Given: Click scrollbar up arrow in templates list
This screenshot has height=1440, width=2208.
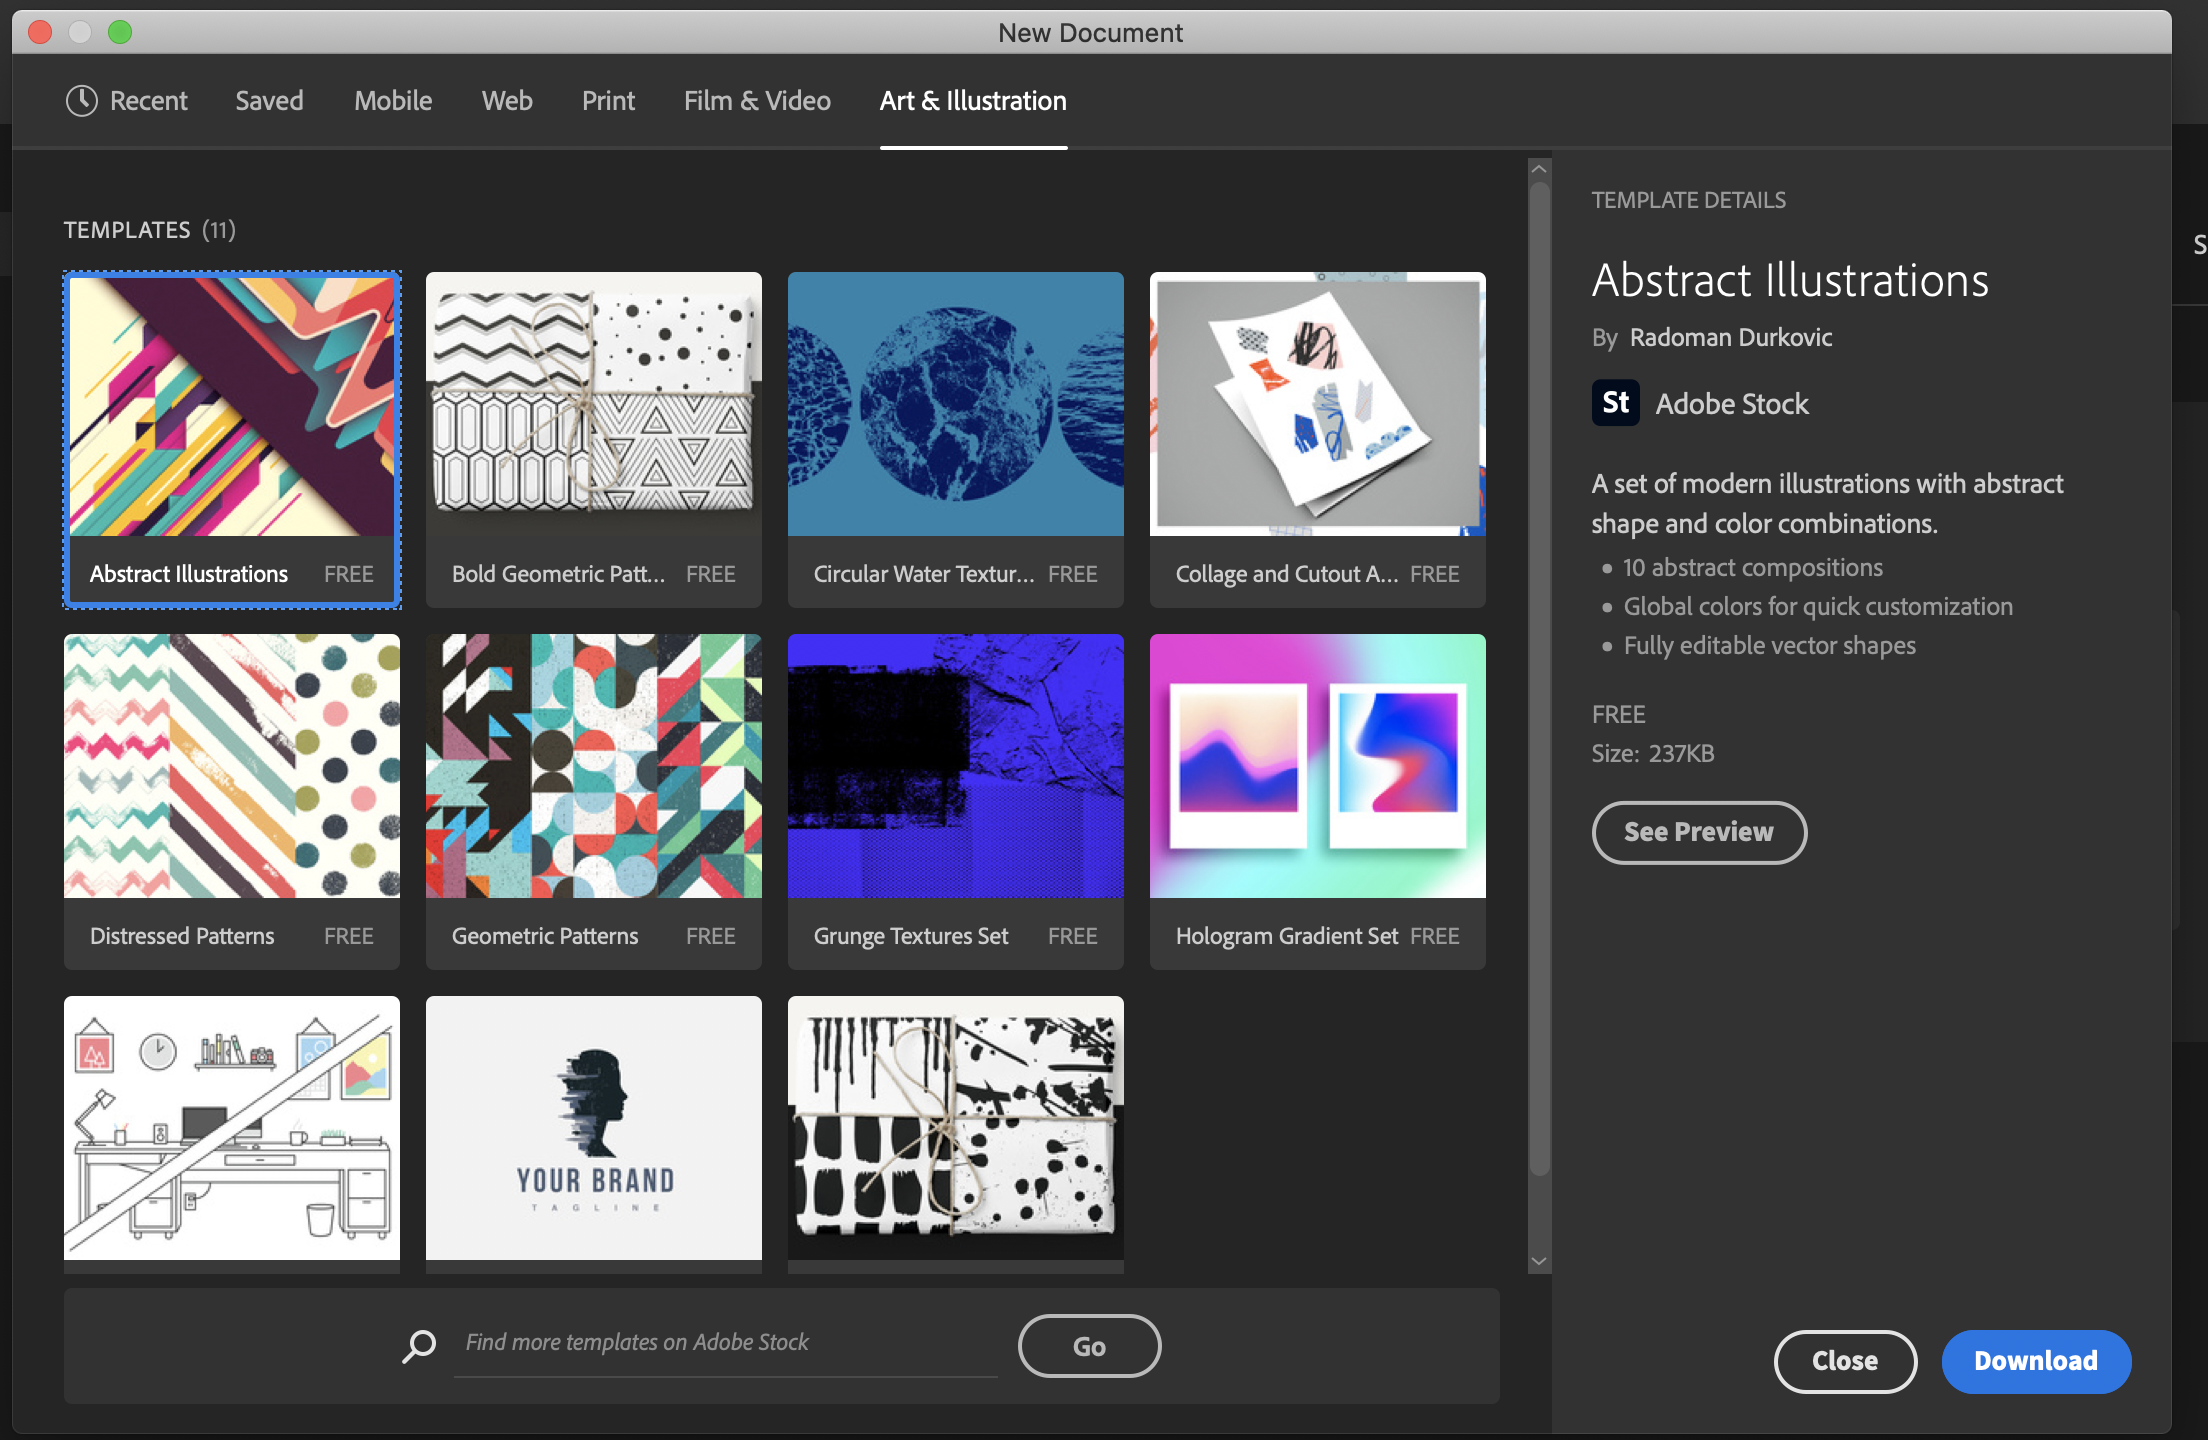Looking at the screenshot, I should [1539, 170].
